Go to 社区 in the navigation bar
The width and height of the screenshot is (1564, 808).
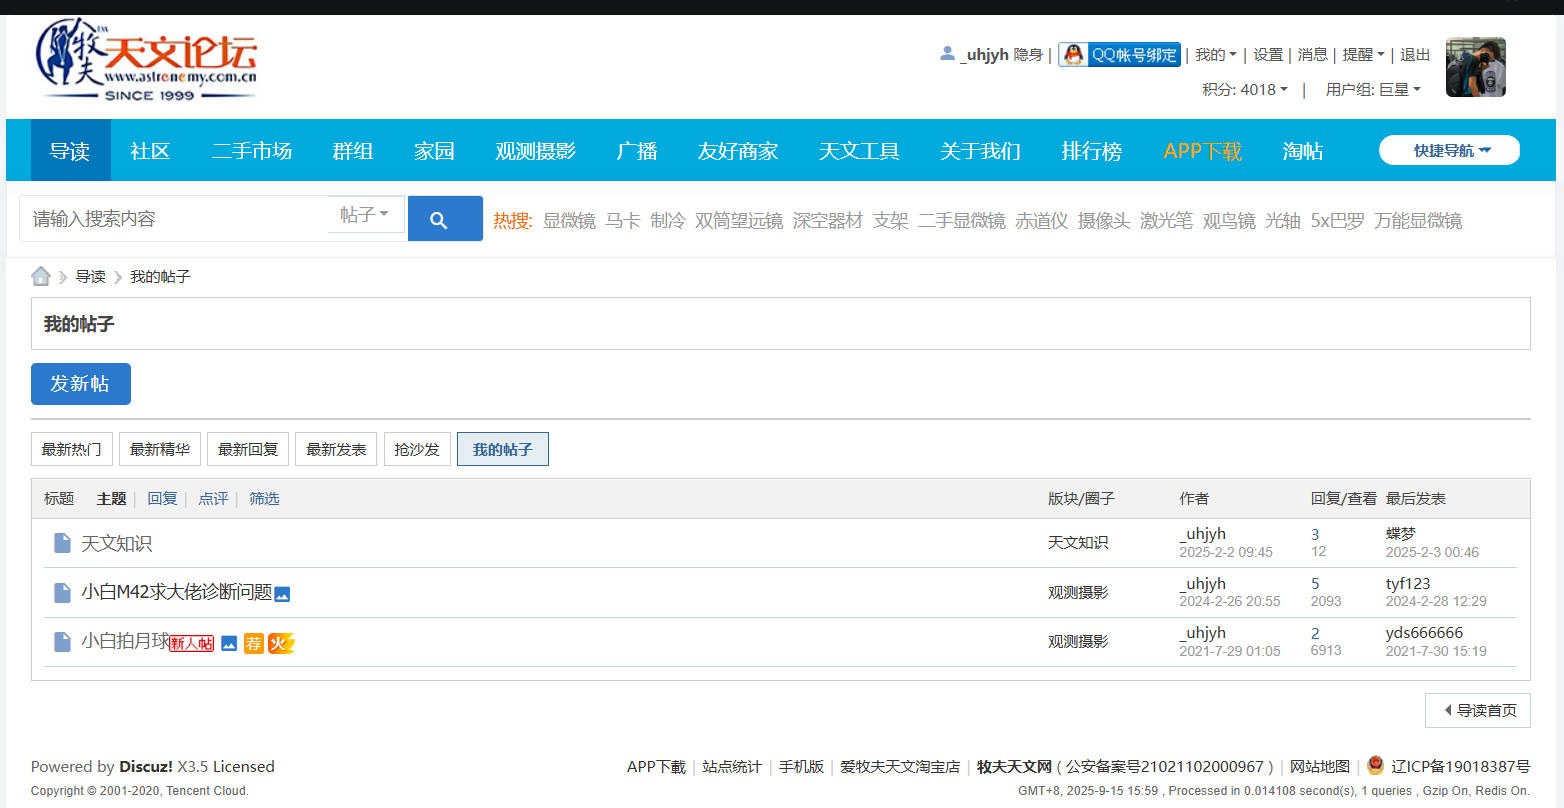(150, 151)
